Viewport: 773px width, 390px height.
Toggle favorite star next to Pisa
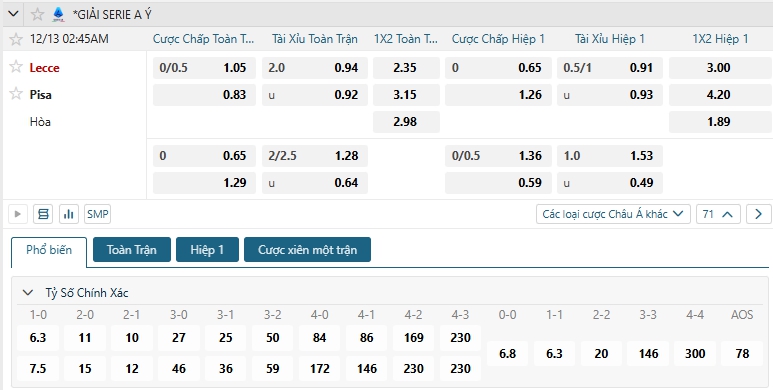pos(16,93)
